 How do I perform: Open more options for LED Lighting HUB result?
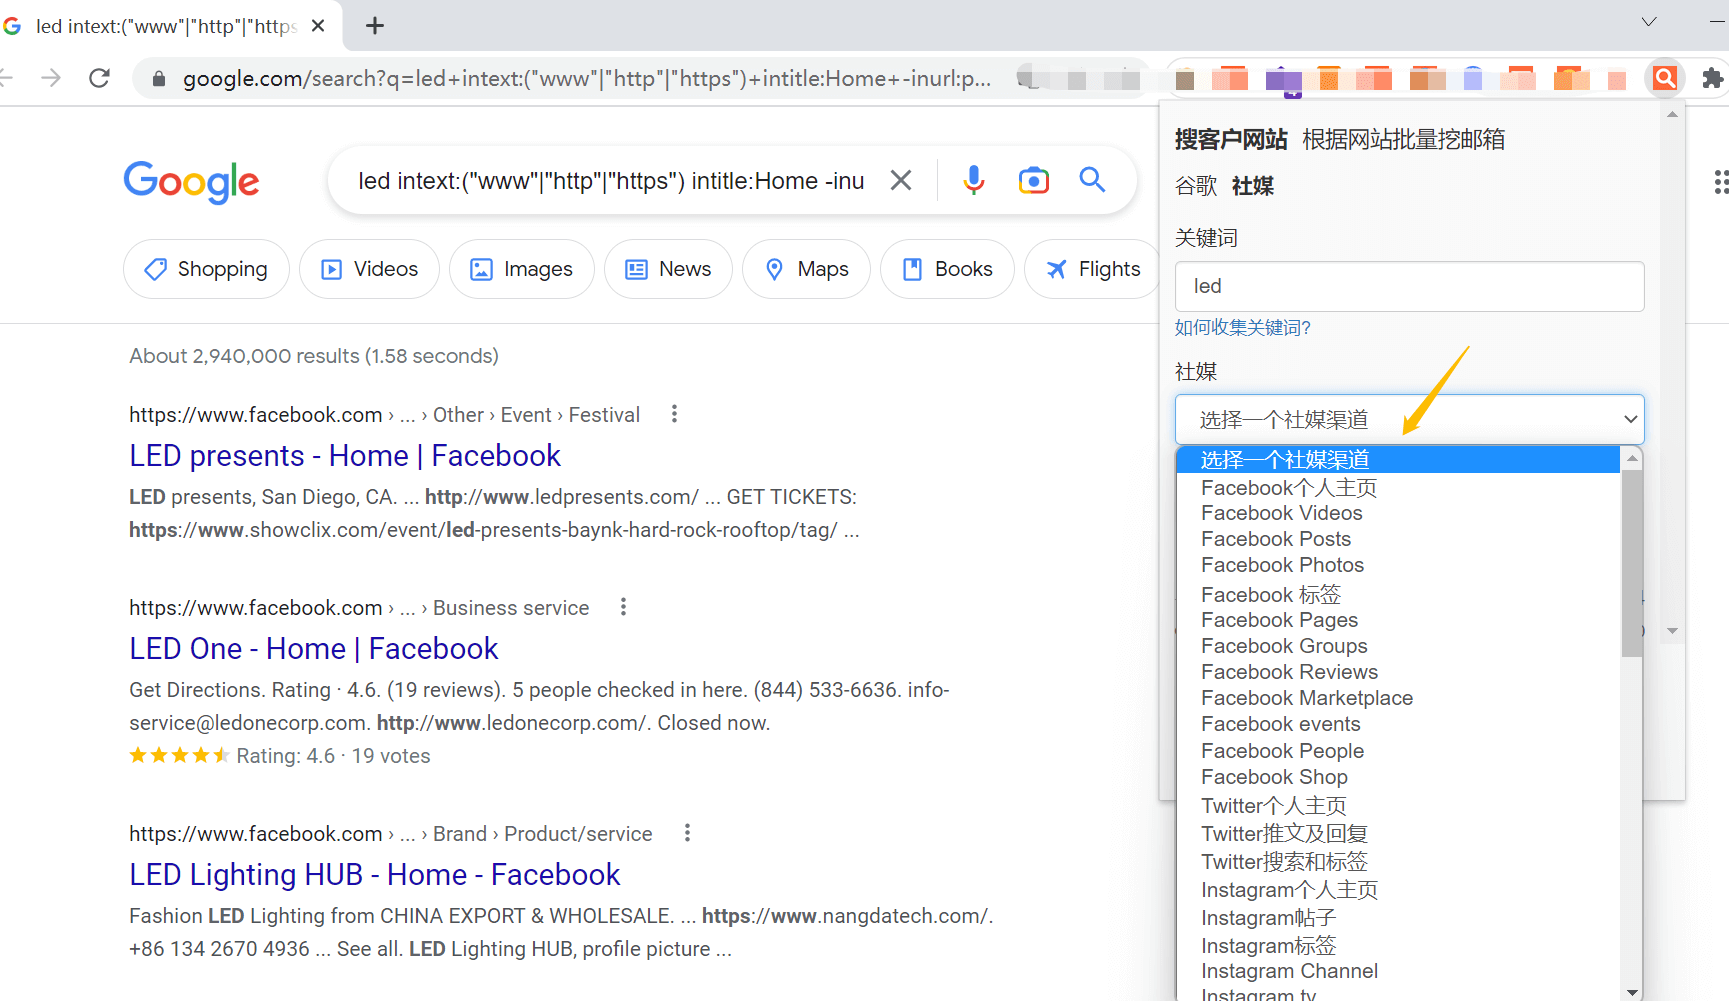coord(687,833)
